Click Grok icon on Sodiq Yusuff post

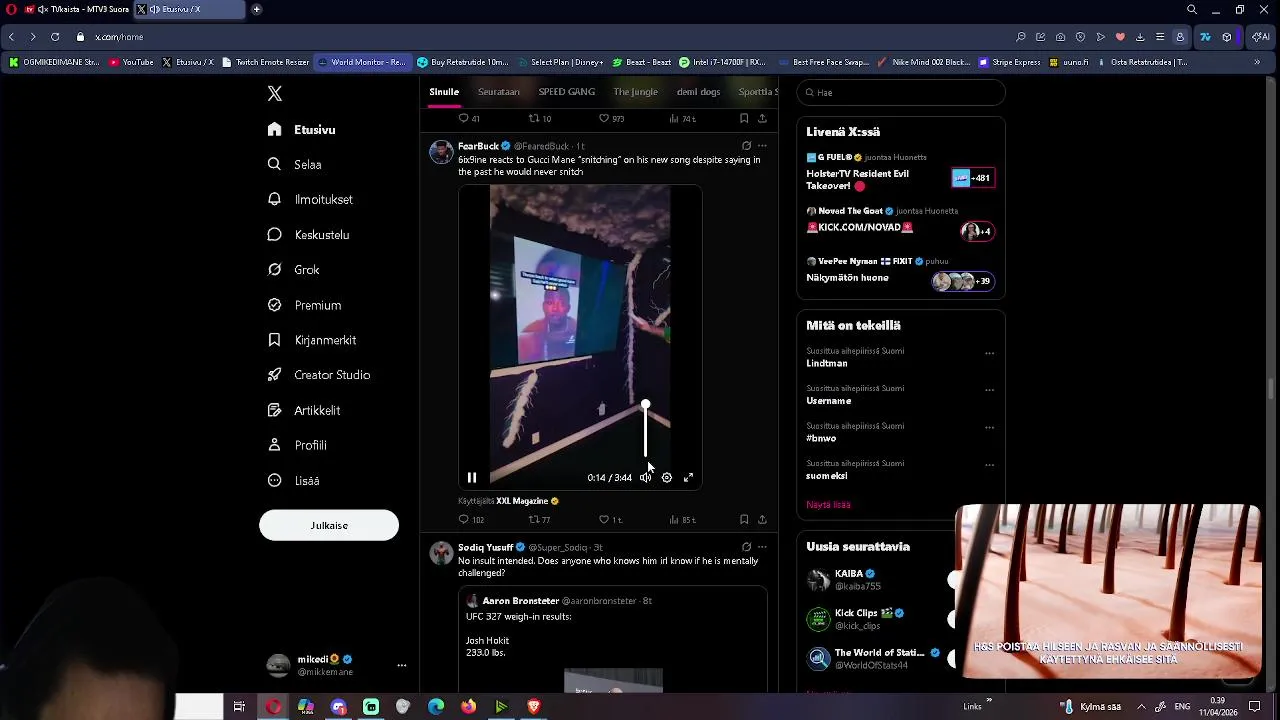point(746,547)
